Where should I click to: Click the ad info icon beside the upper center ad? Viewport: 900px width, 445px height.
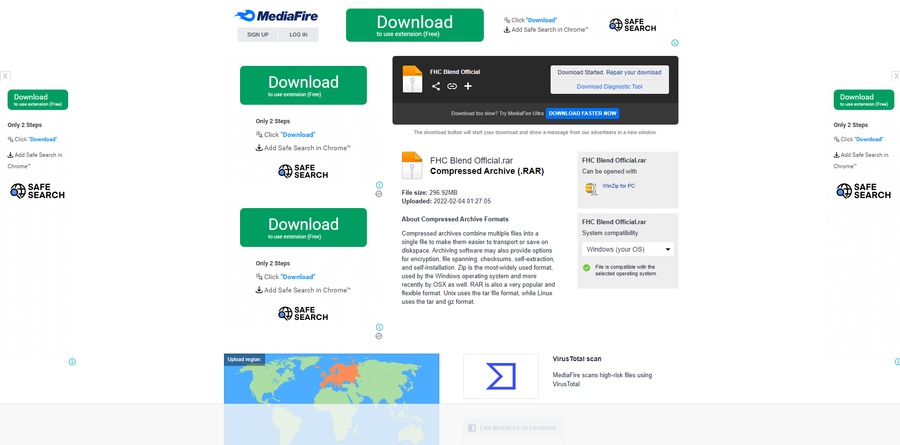tap(379, 185)
